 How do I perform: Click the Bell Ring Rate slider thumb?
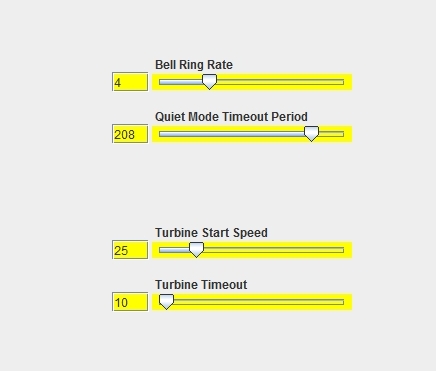[x=209, y=82]
